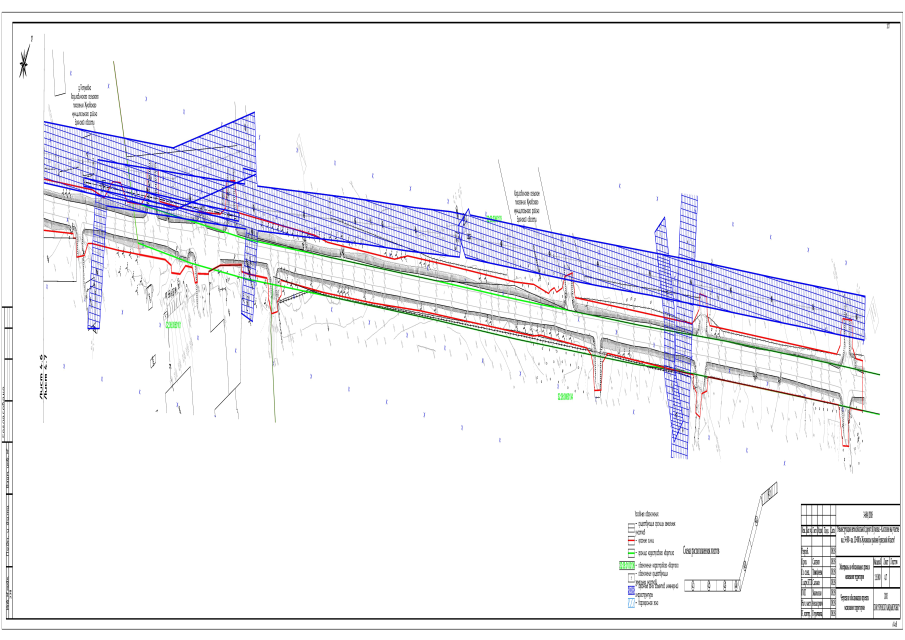Click the green outlined legend box
The image size is (905, 640).
(x=627, y=565)
